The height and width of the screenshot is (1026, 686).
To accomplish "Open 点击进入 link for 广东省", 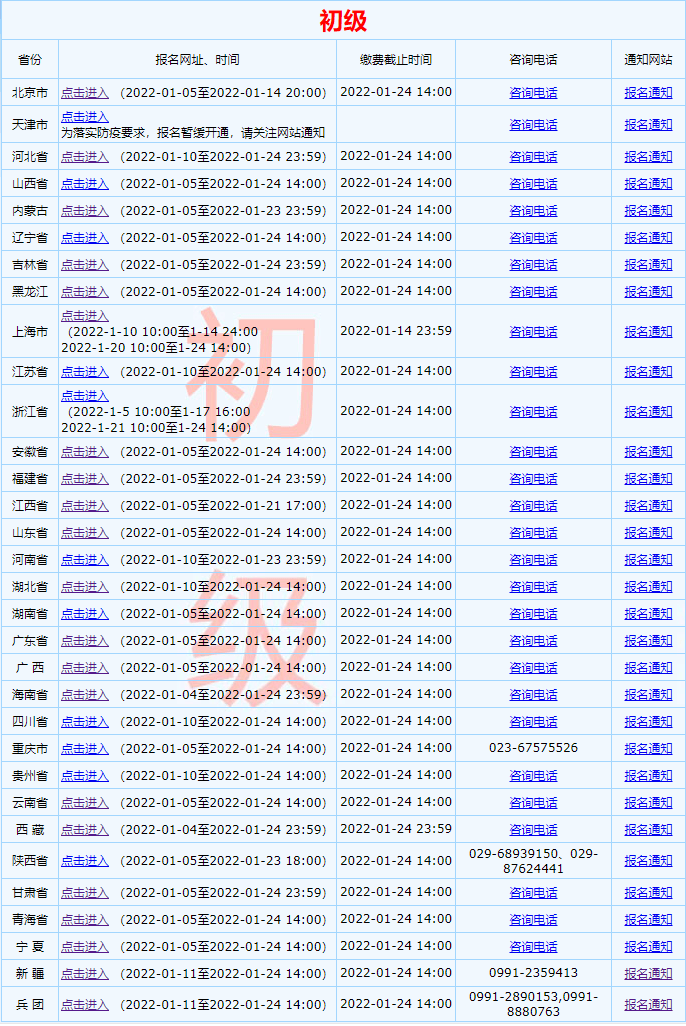I will [x=84, y=641].
